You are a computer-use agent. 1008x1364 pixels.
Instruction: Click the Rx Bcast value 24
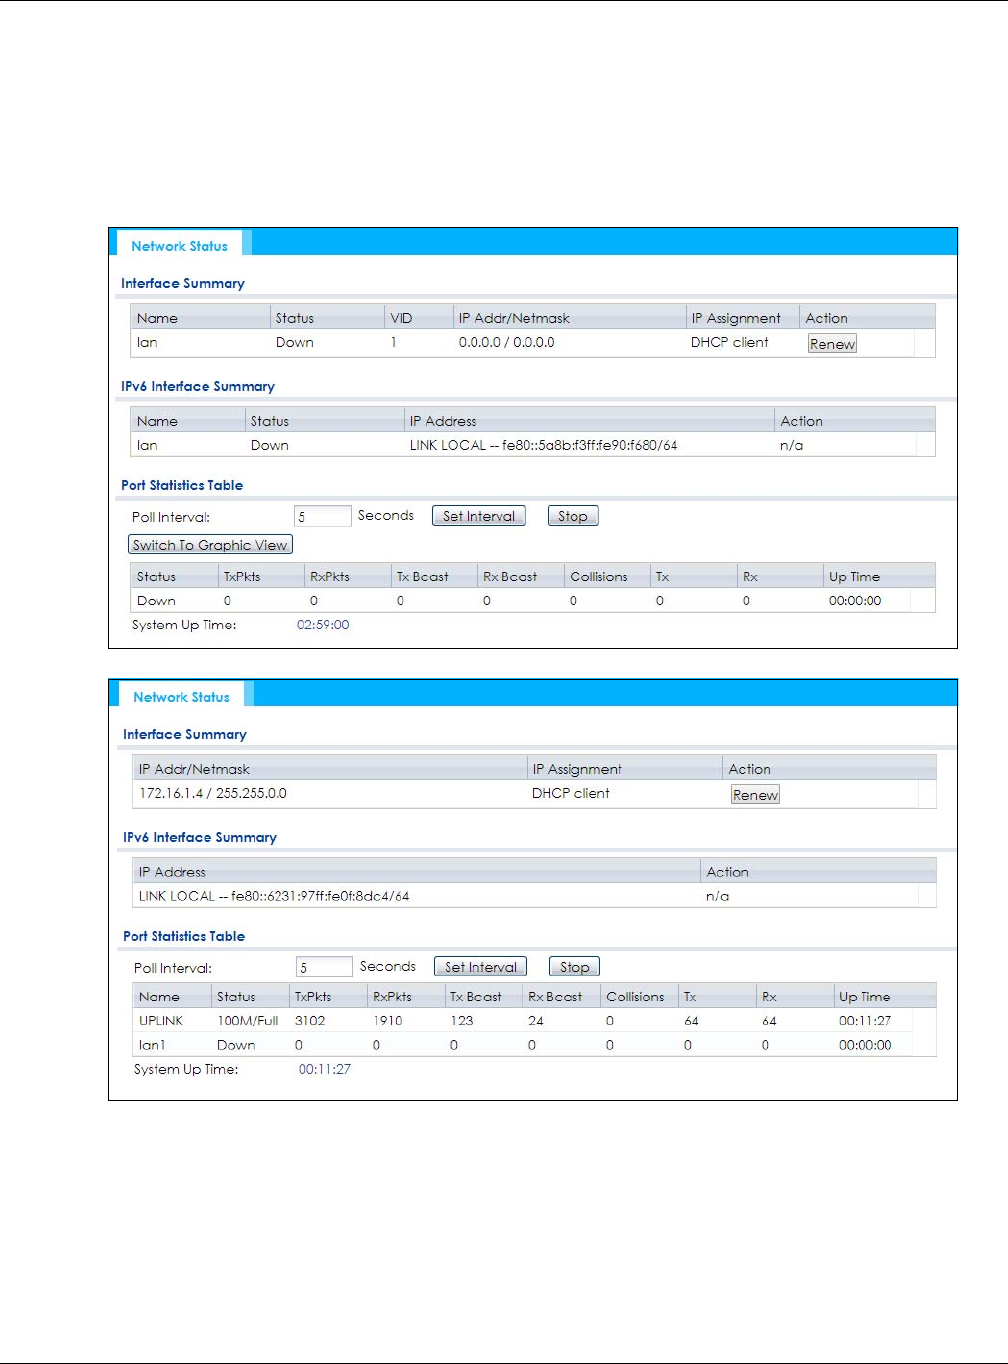(536, 1021)
